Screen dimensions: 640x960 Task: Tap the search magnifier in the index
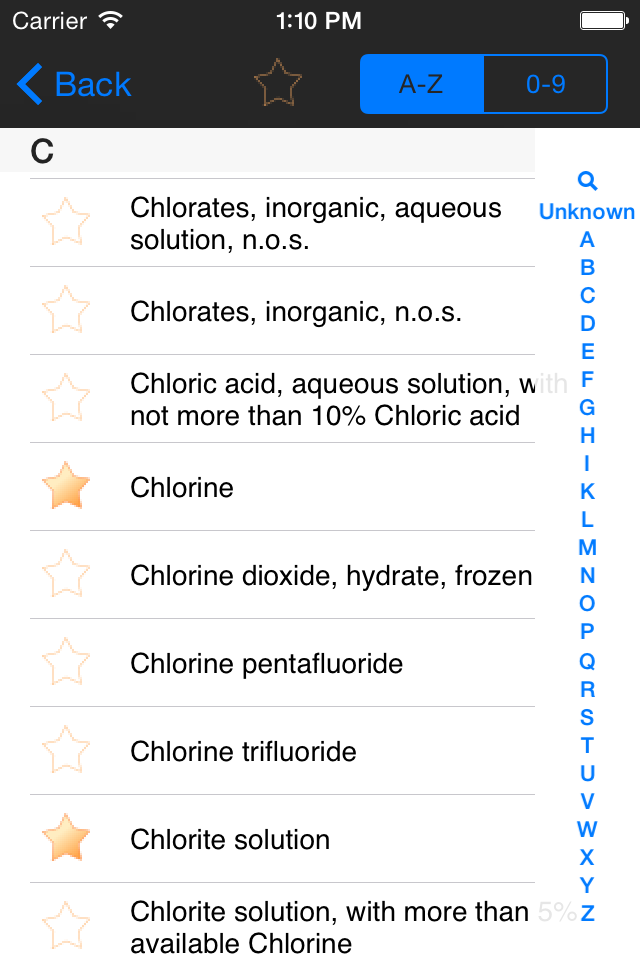(x=587, y=181)
